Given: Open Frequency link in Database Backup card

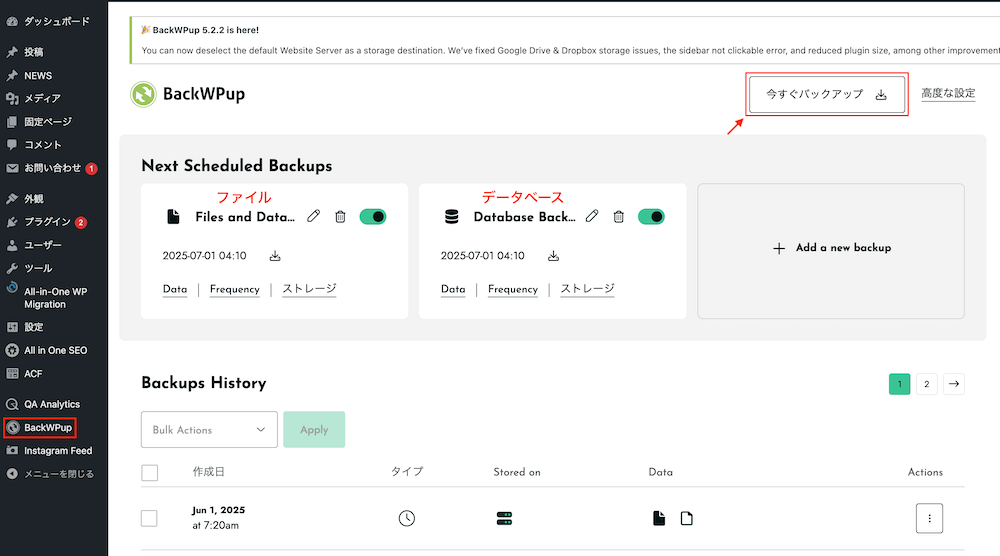Looking at the screenshot, I should coord(513,289).
